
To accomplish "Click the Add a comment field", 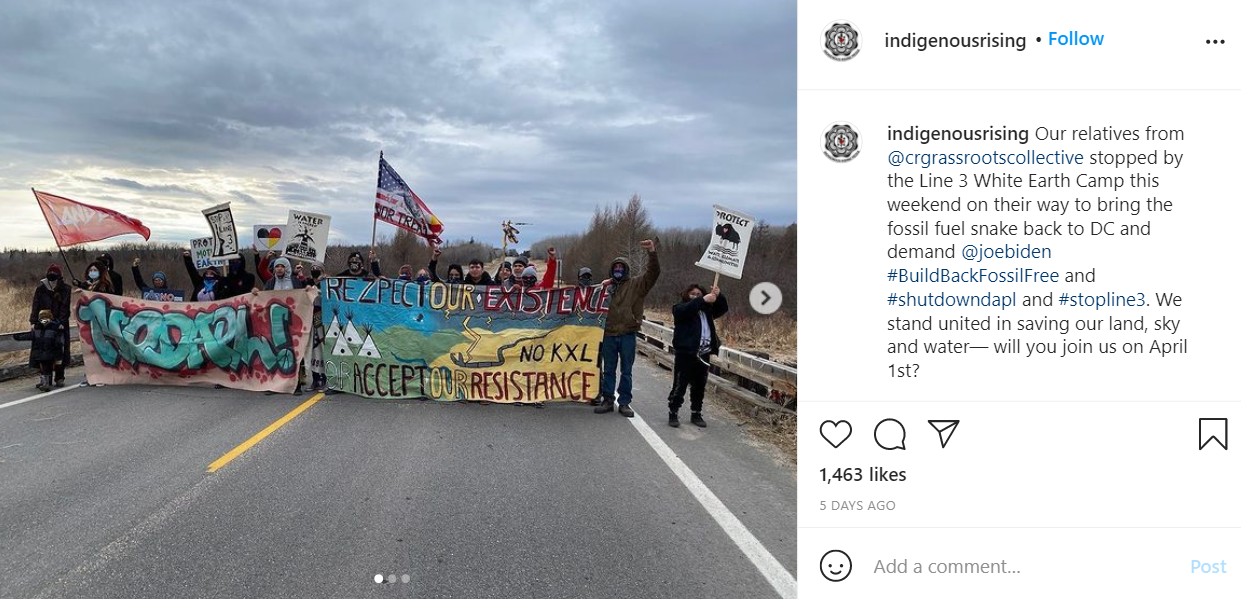I will pos(1025,566).
